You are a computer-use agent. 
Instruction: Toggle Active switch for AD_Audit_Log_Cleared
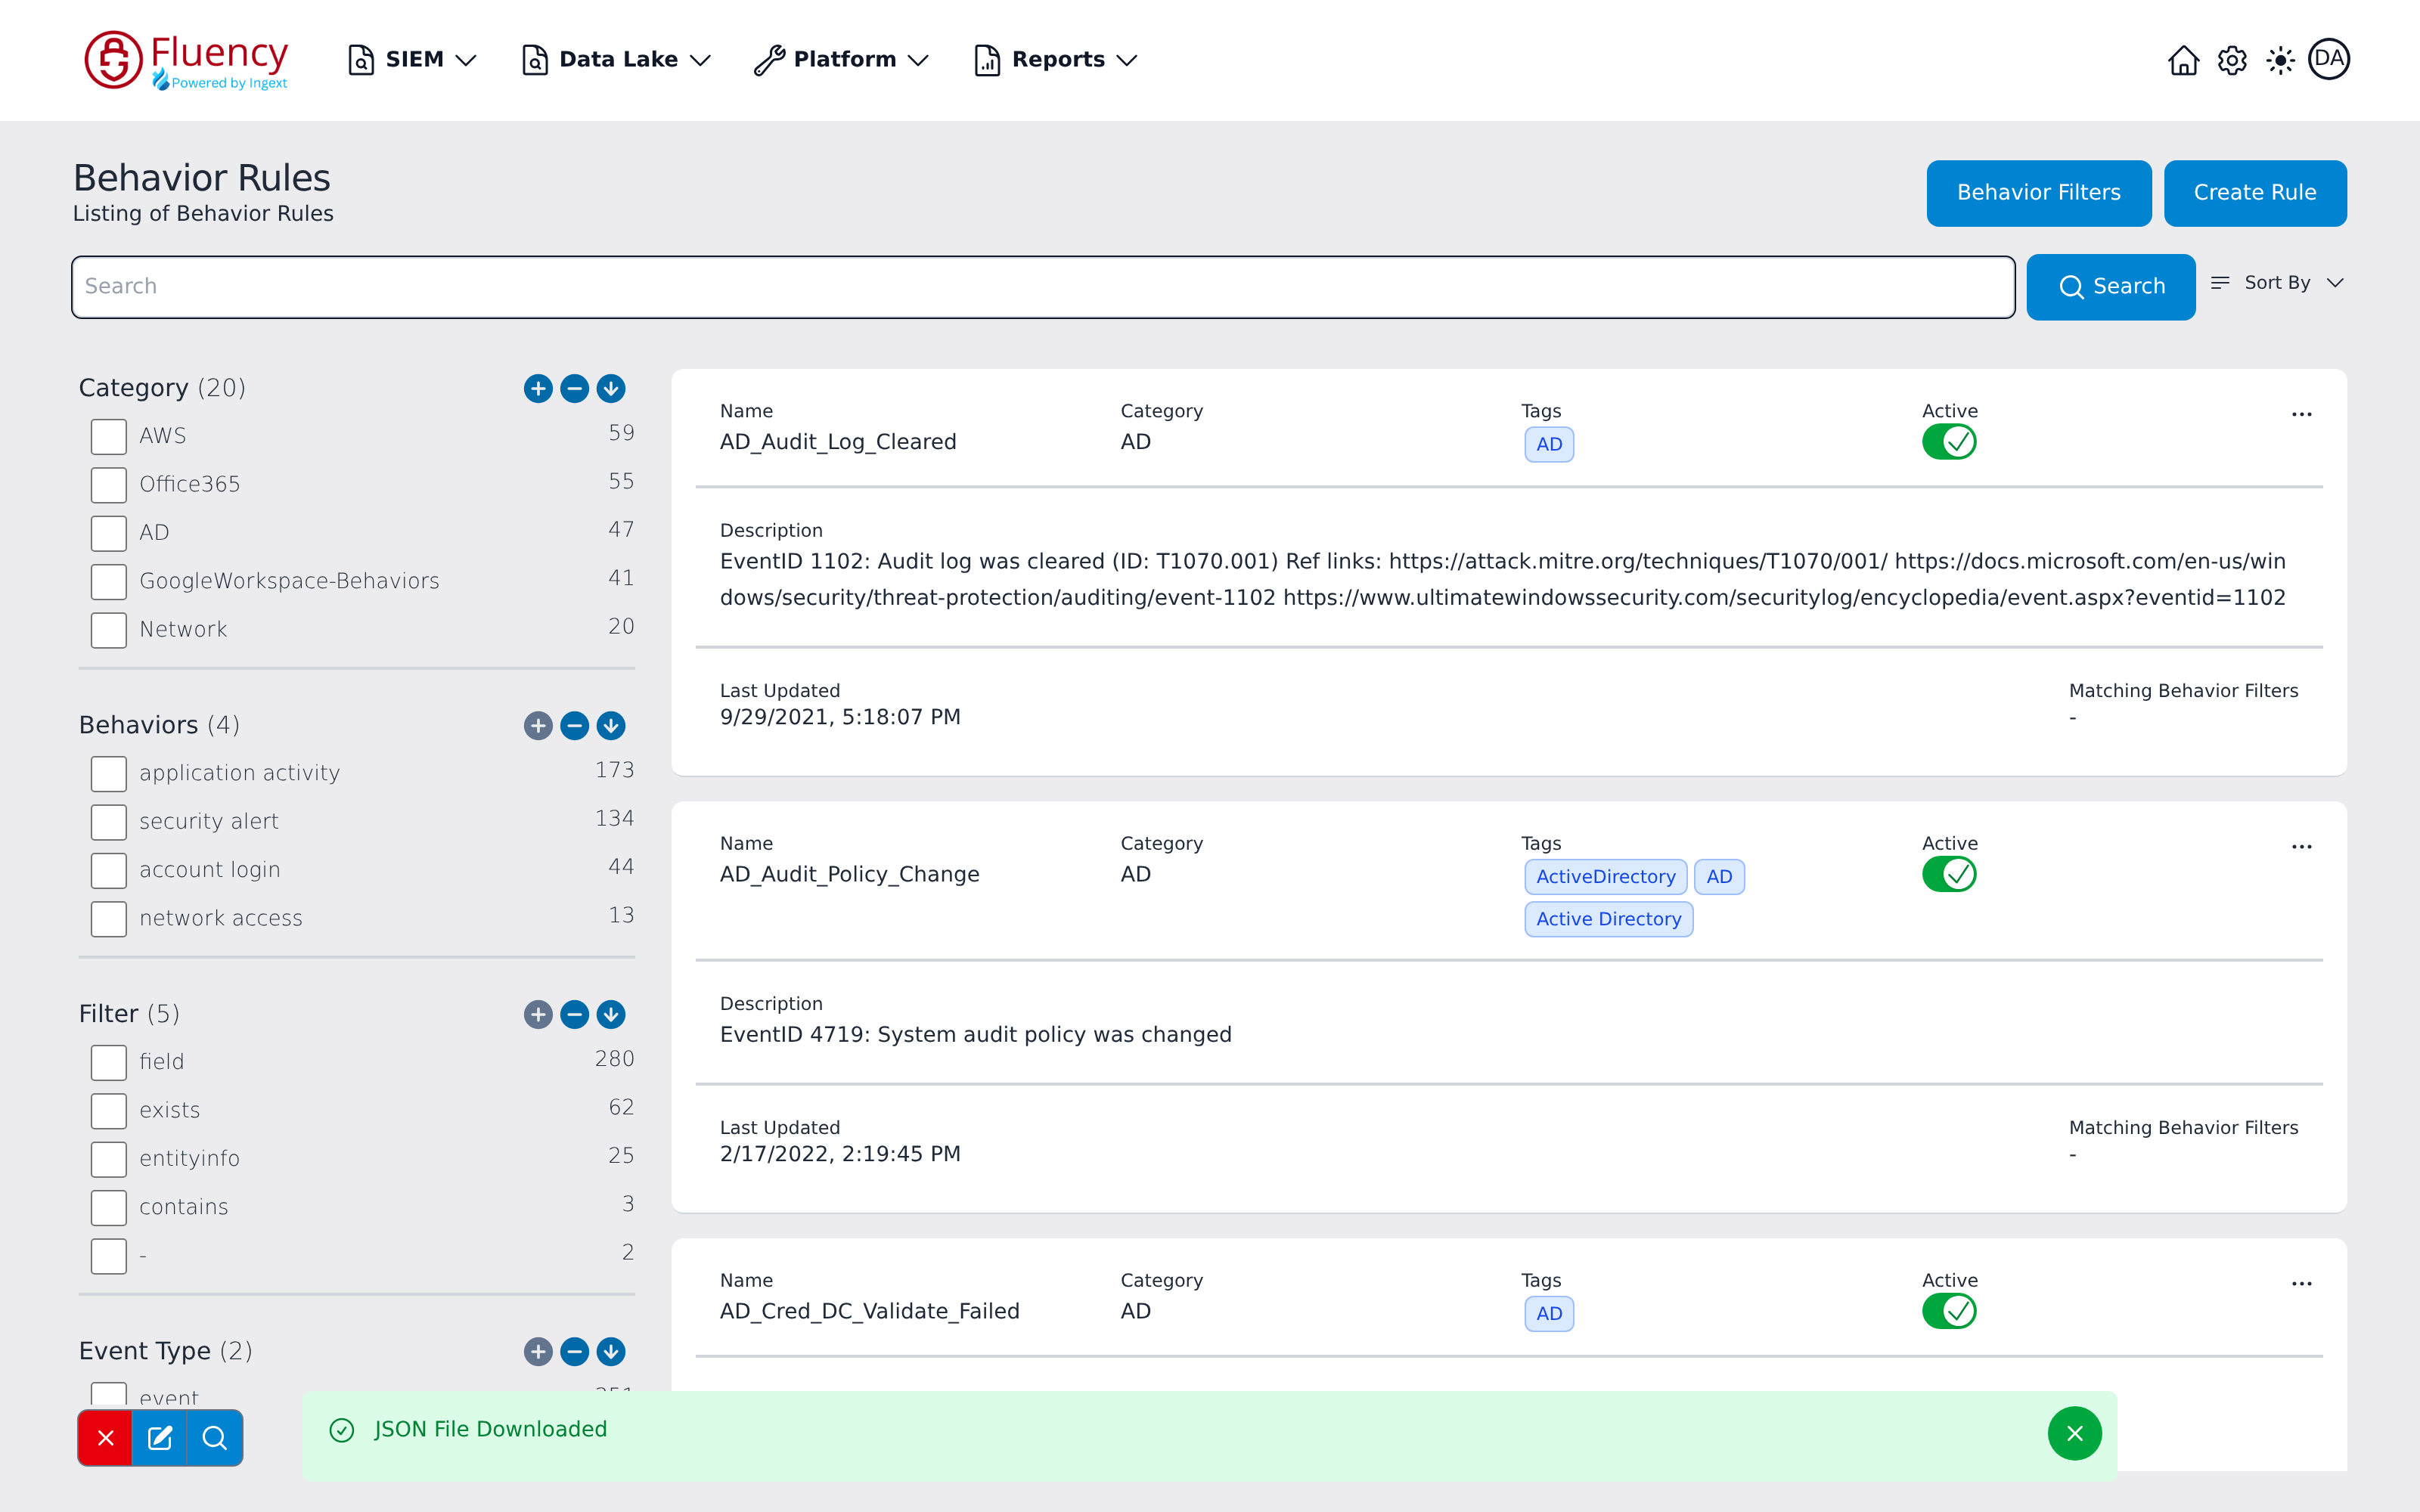1948,442
